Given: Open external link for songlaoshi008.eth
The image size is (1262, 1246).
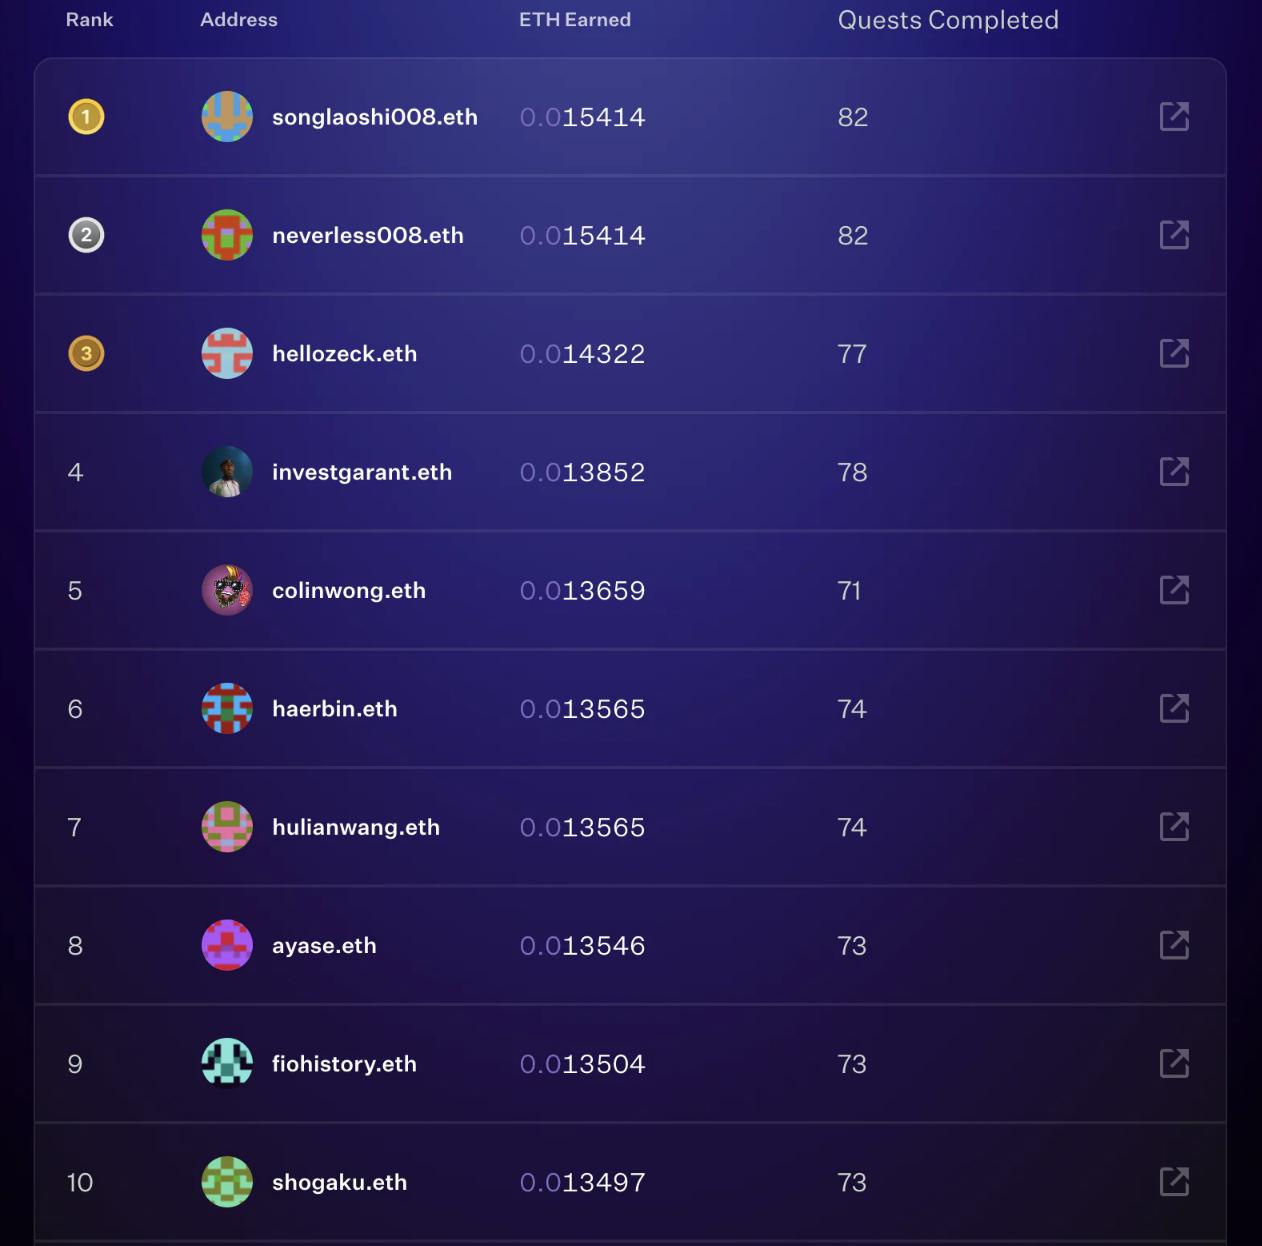Looking at the screenshot, I should (x=1175, y=117).
